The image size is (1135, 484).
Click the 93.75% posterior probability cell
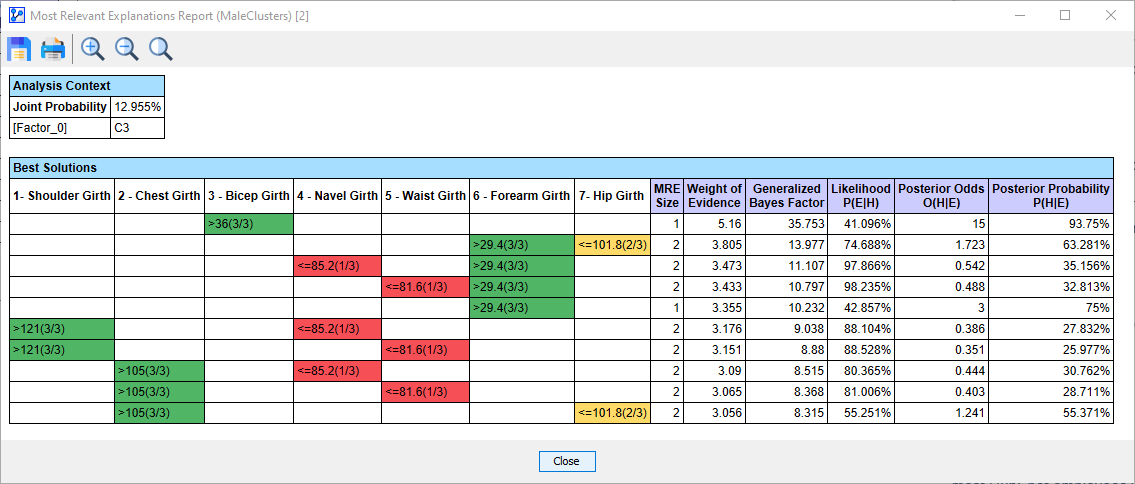pos(1050,225)
